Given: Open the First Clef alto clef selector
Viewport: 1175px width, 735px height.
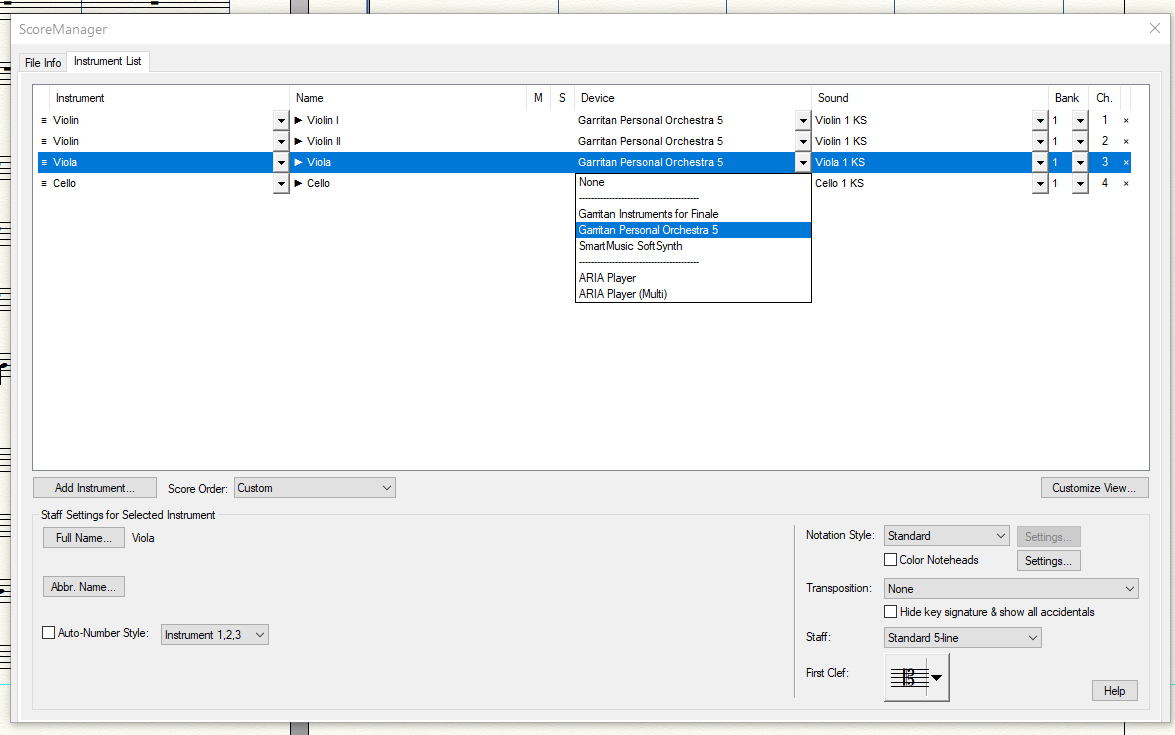Looking at the screenshot, I should 917,678.
